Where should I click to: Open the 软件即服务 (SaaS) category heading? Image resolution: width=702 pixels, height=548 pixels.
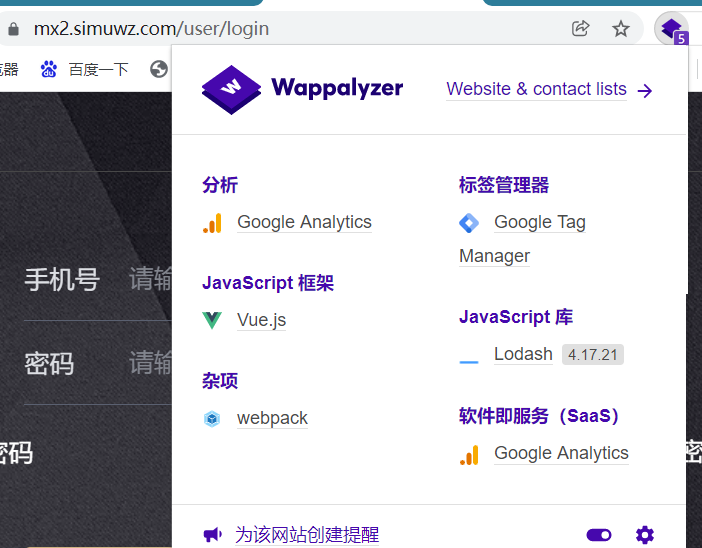coord(539,416)
